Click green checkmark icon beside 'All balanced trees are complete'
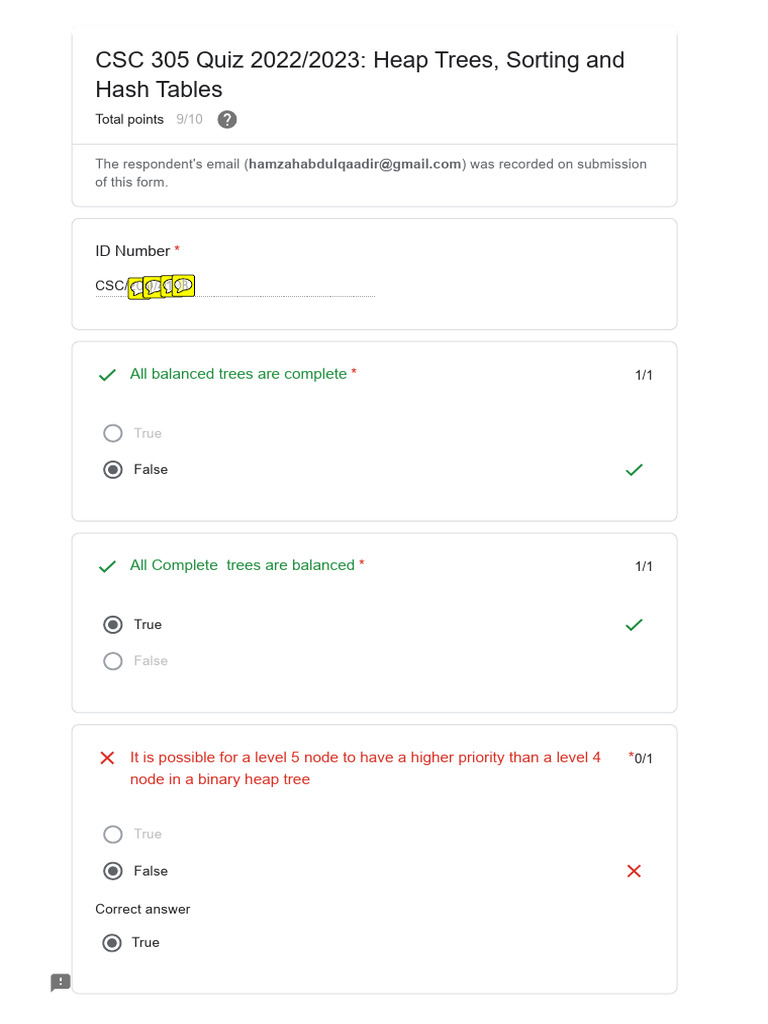Screen dimensions: 768x1024 click(107, 375)
